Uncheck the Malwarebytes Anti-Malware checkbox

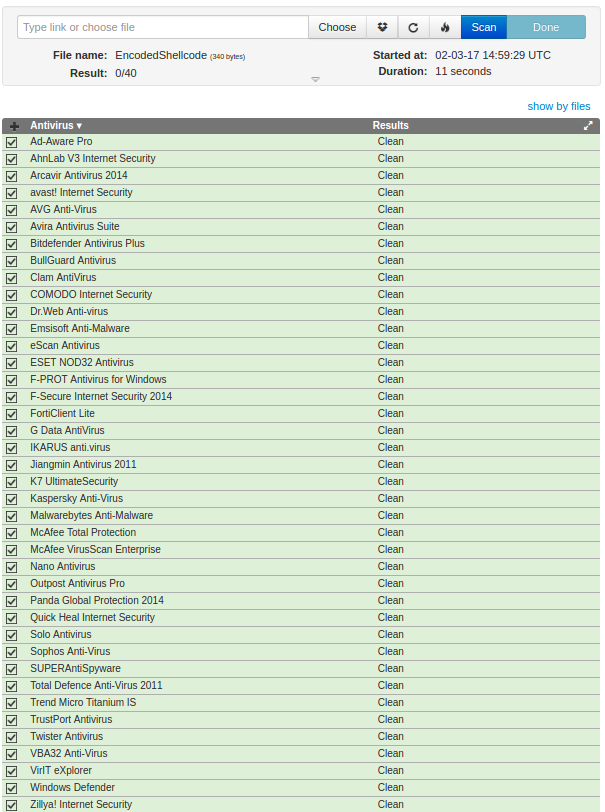12,516
